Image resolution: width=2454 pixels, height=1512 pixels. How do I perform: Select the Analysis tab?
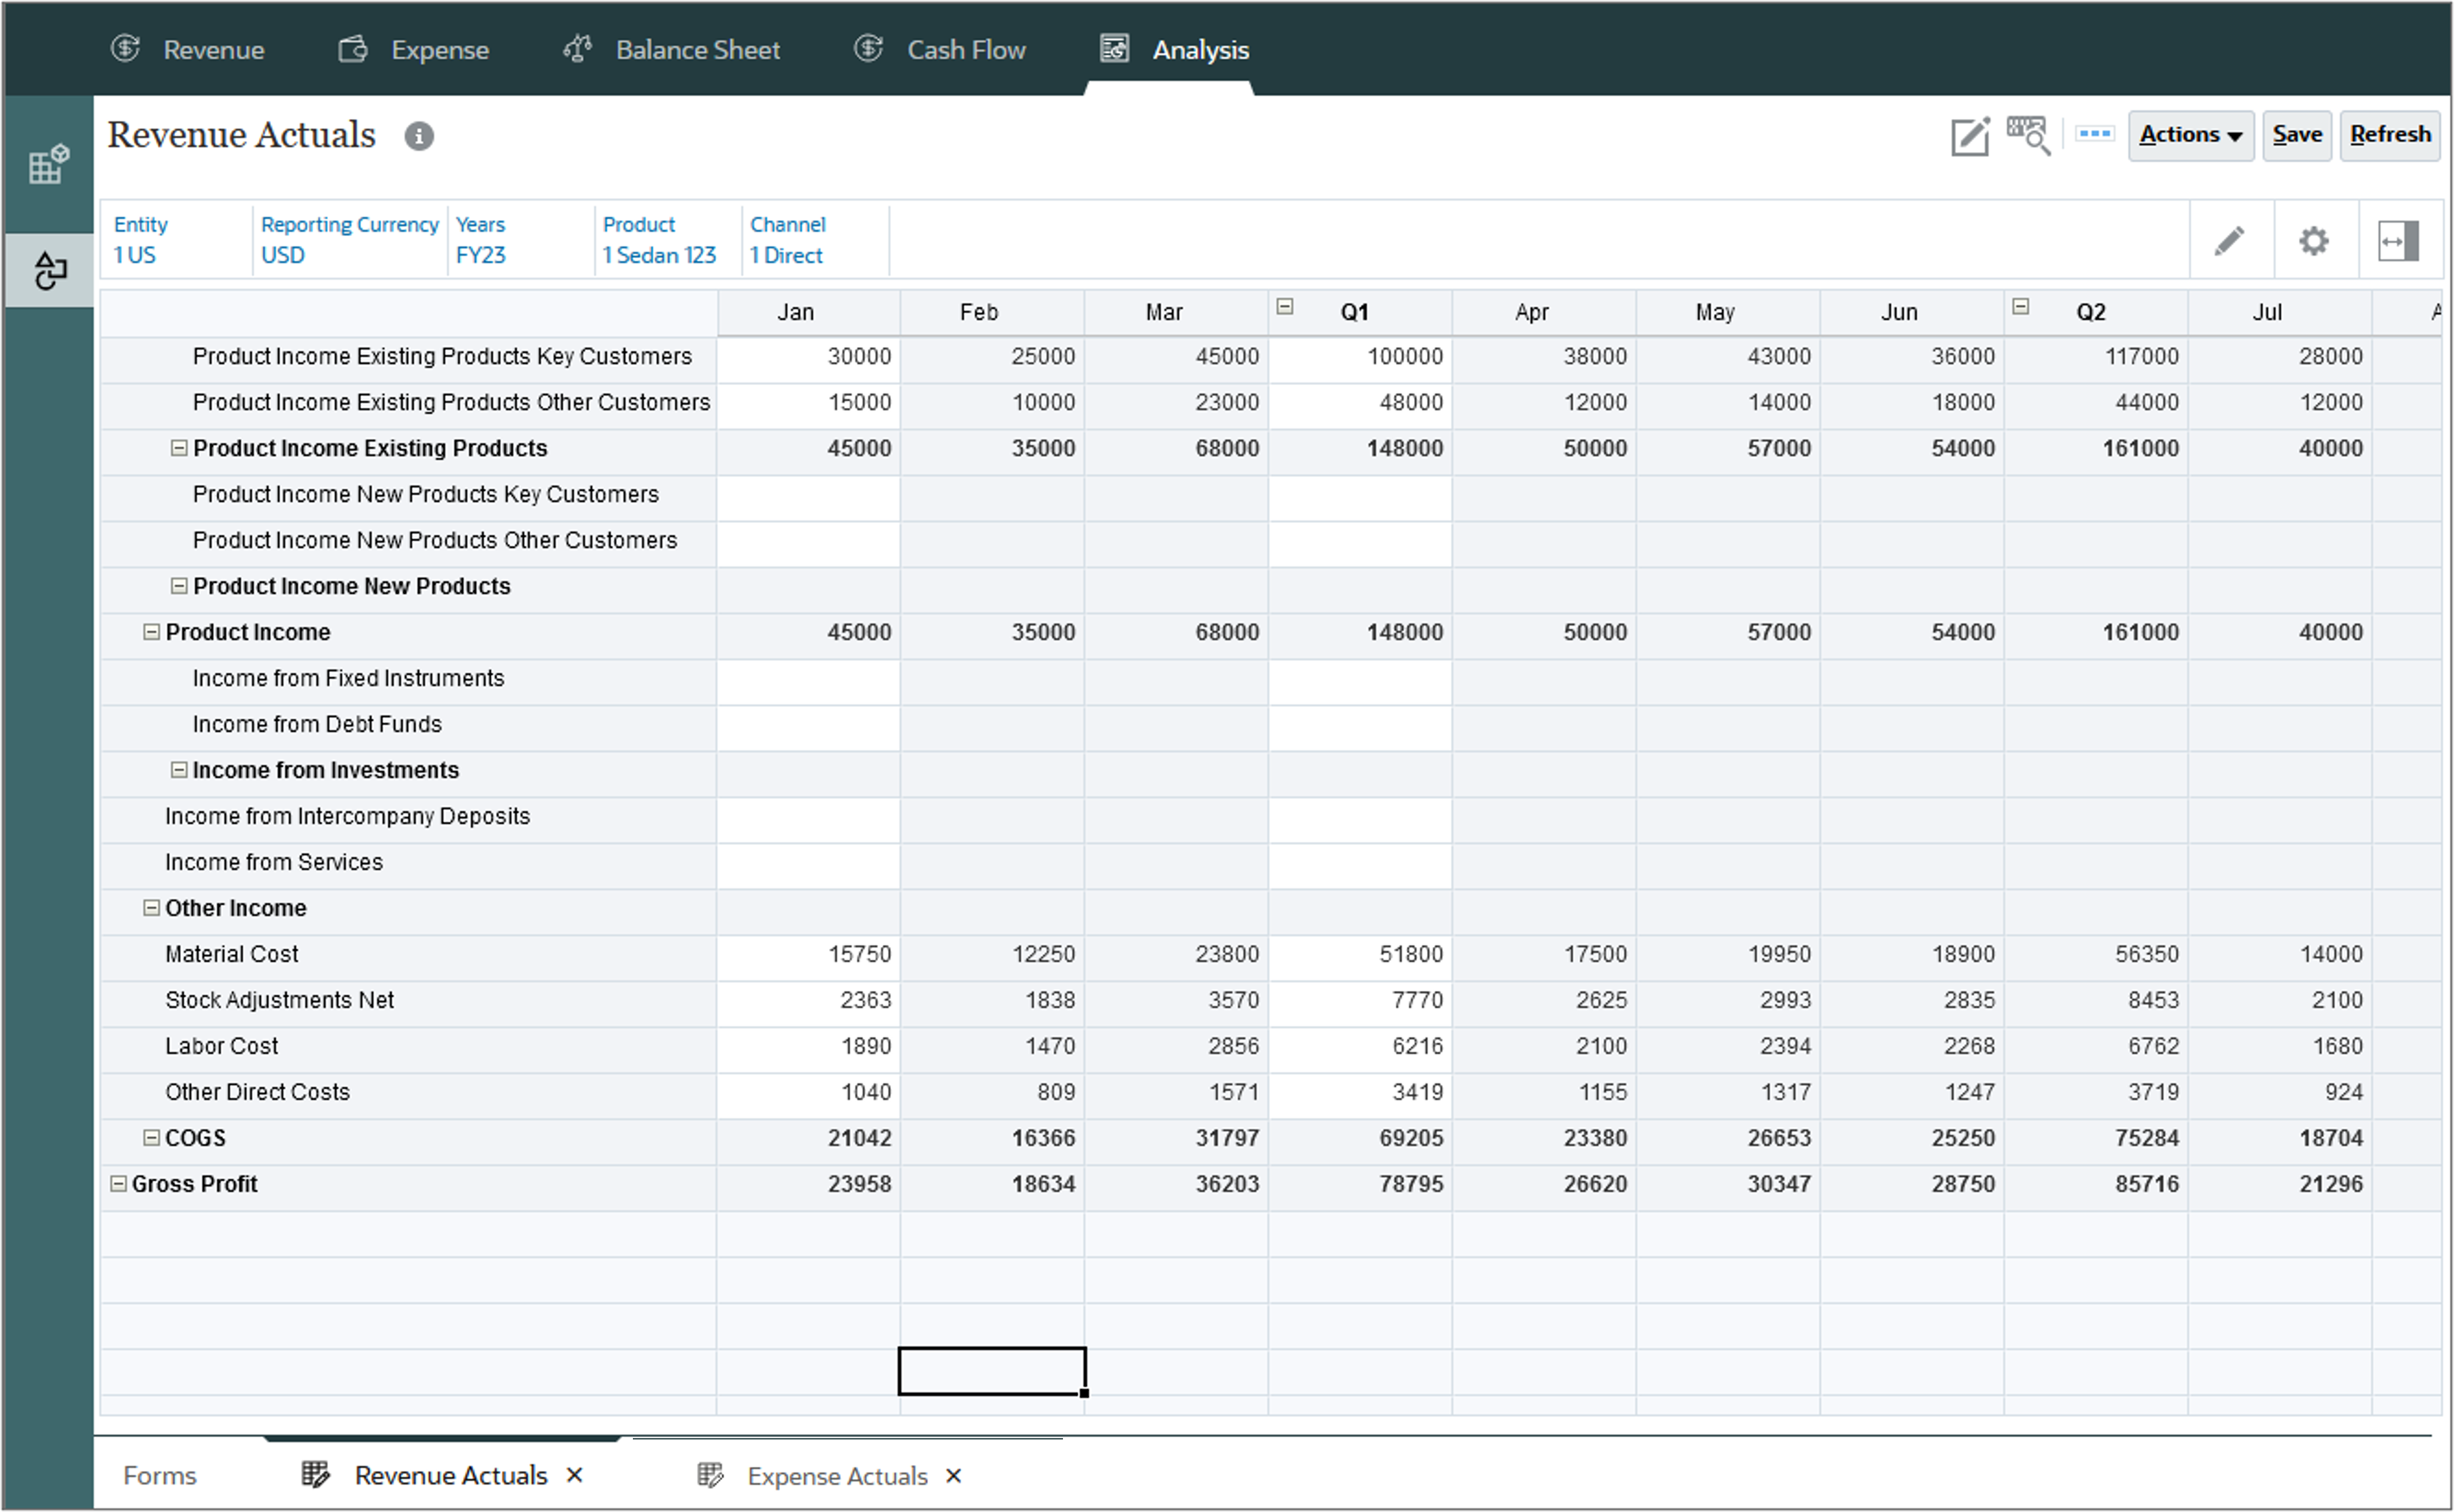point(1174,49)
